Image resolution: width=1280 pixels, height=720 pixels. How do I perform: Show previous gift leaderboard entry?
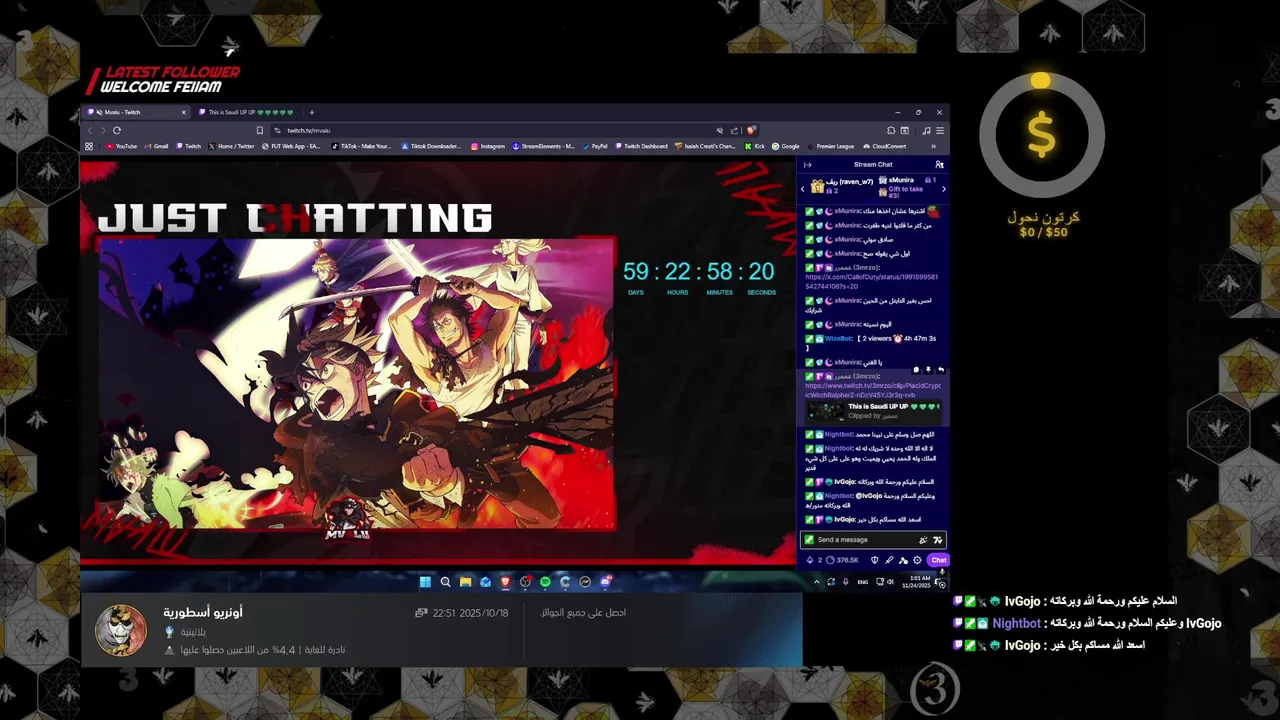click(803, 189)
